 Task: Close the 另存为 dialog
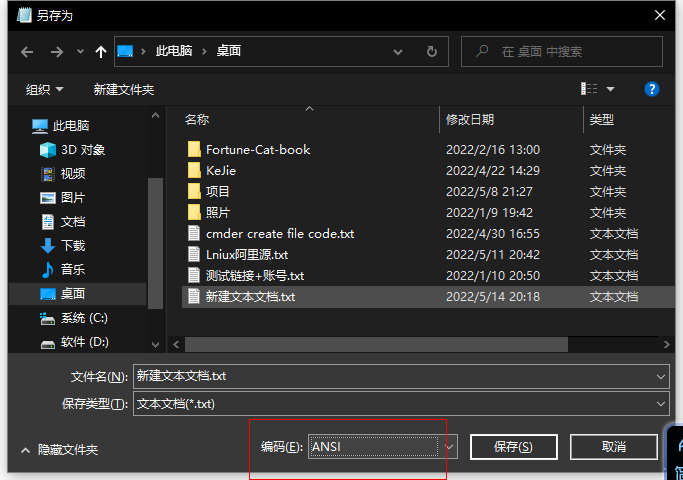pos(659,15)
